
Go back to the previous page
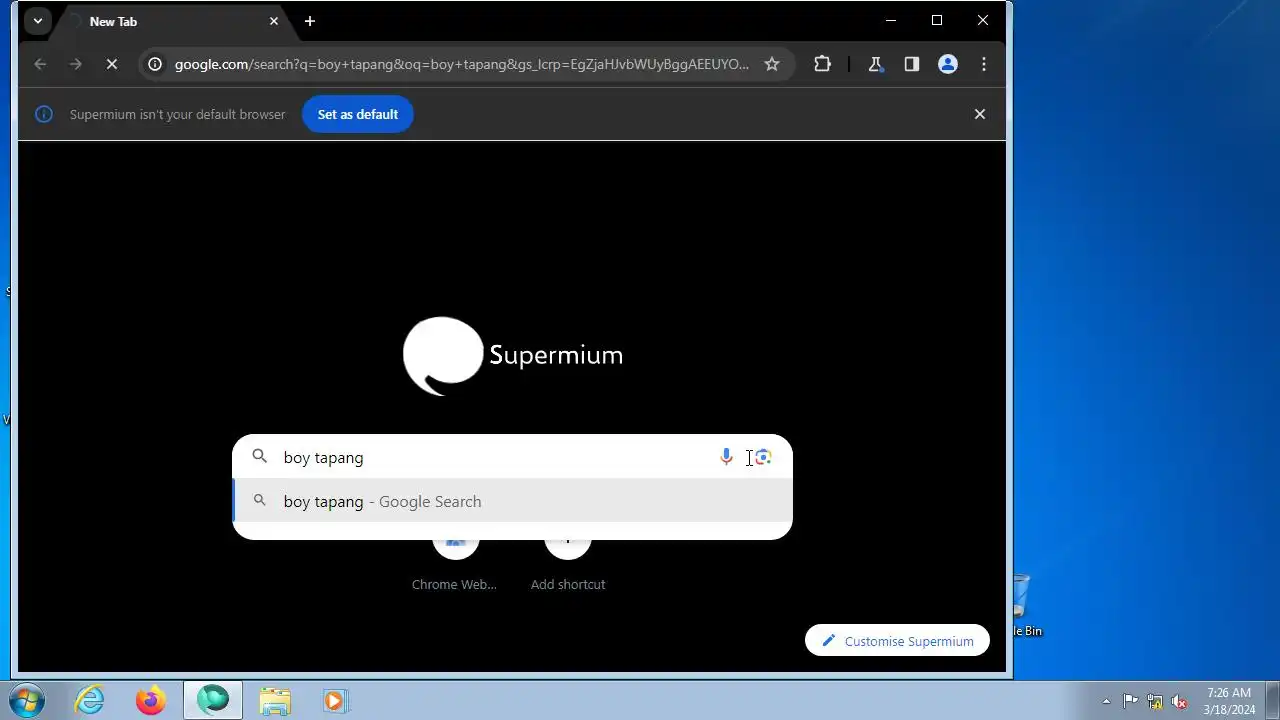click(x=40, y=64)
